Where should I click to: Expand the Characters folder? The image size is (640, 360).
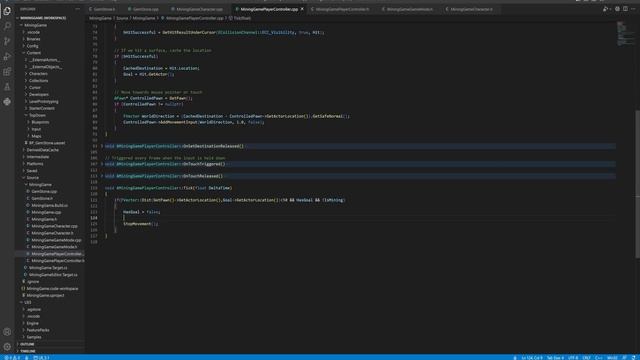[x=38, y=73]
